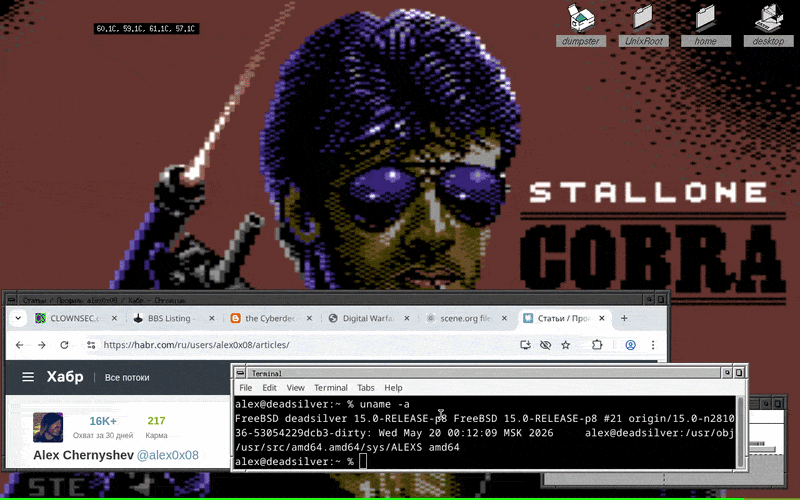Screen dimensions: 800x500
Task: Go back in Chromium history
Action: (19, 345)
